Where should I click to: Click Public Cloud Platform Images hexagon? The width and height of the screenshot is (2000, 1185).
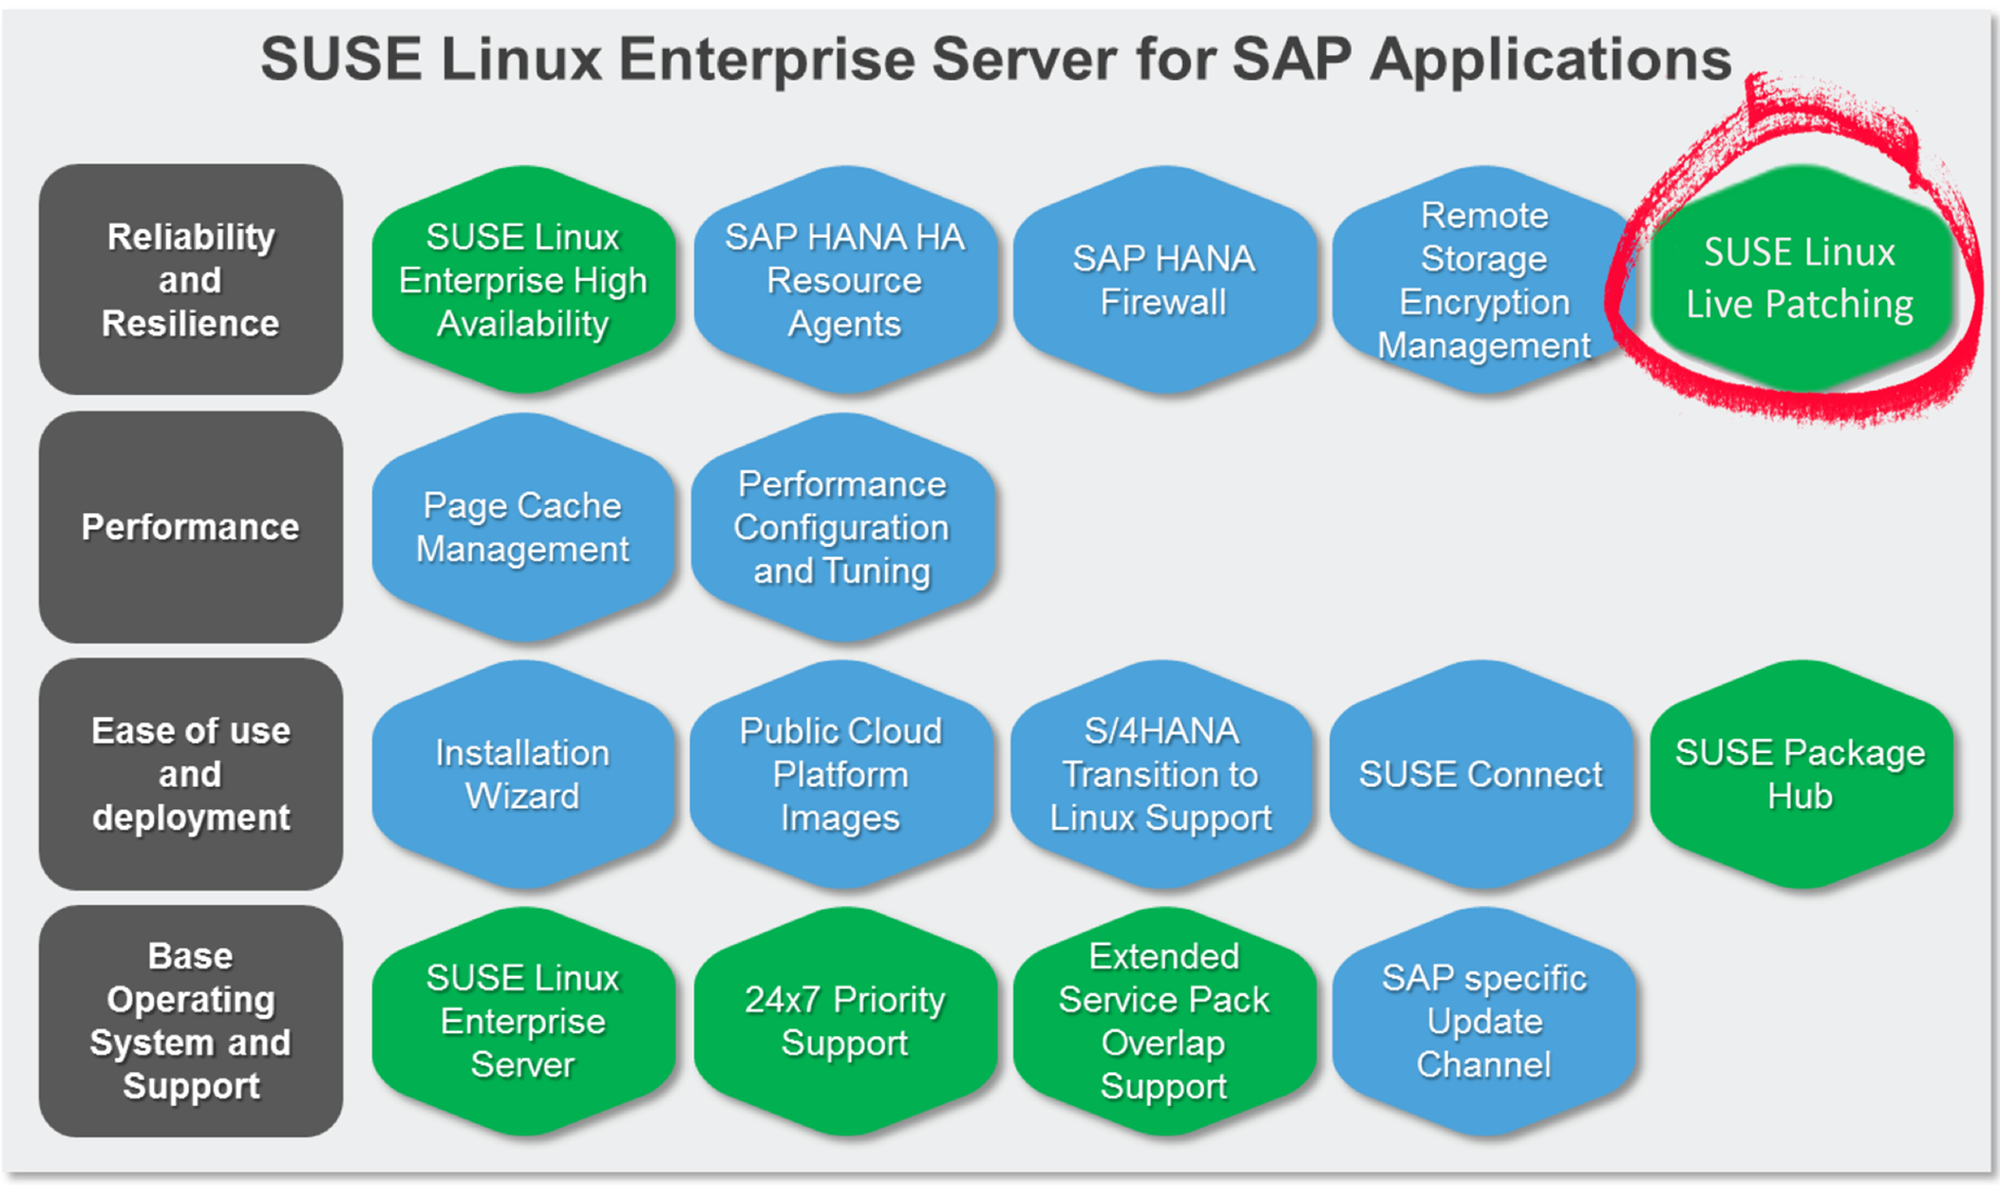841,774
